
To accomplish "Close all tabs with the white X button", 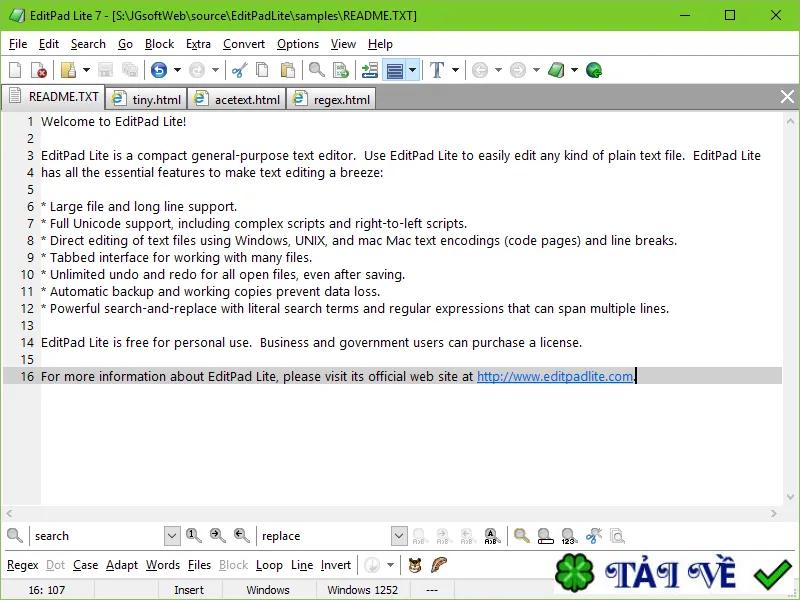I will (x=787, y=96).
